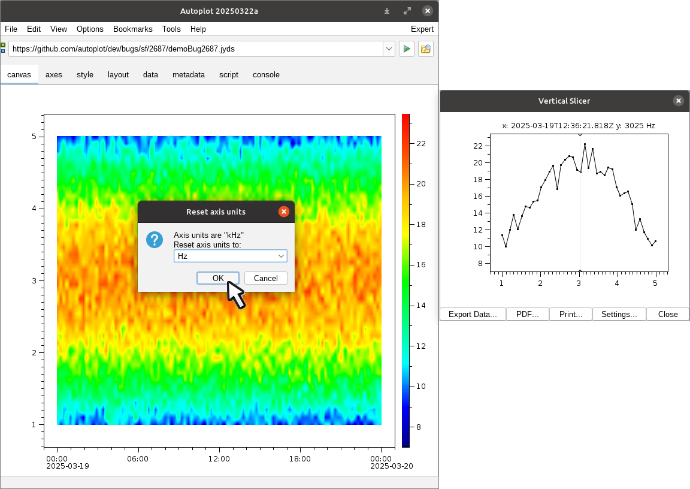Open the View menu
Screen dimensions: 690x489
point(59,29)
